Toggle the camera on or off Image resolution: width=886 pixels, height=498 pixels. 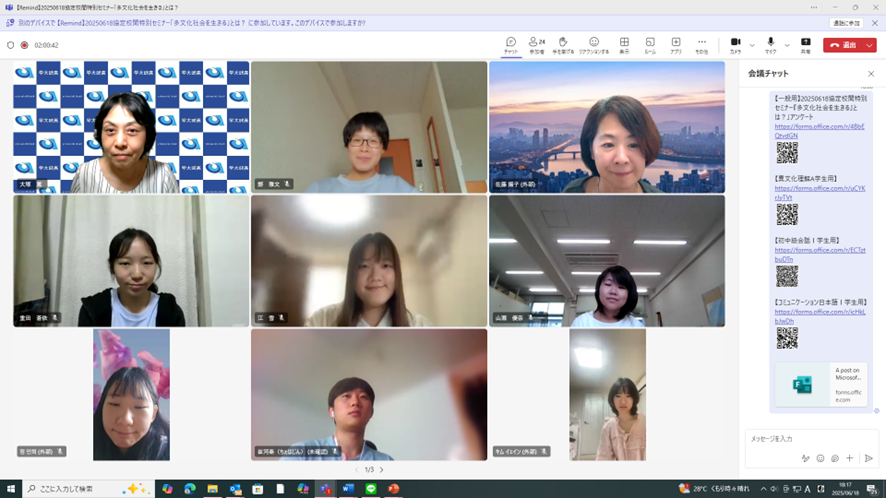click(735, 44)
